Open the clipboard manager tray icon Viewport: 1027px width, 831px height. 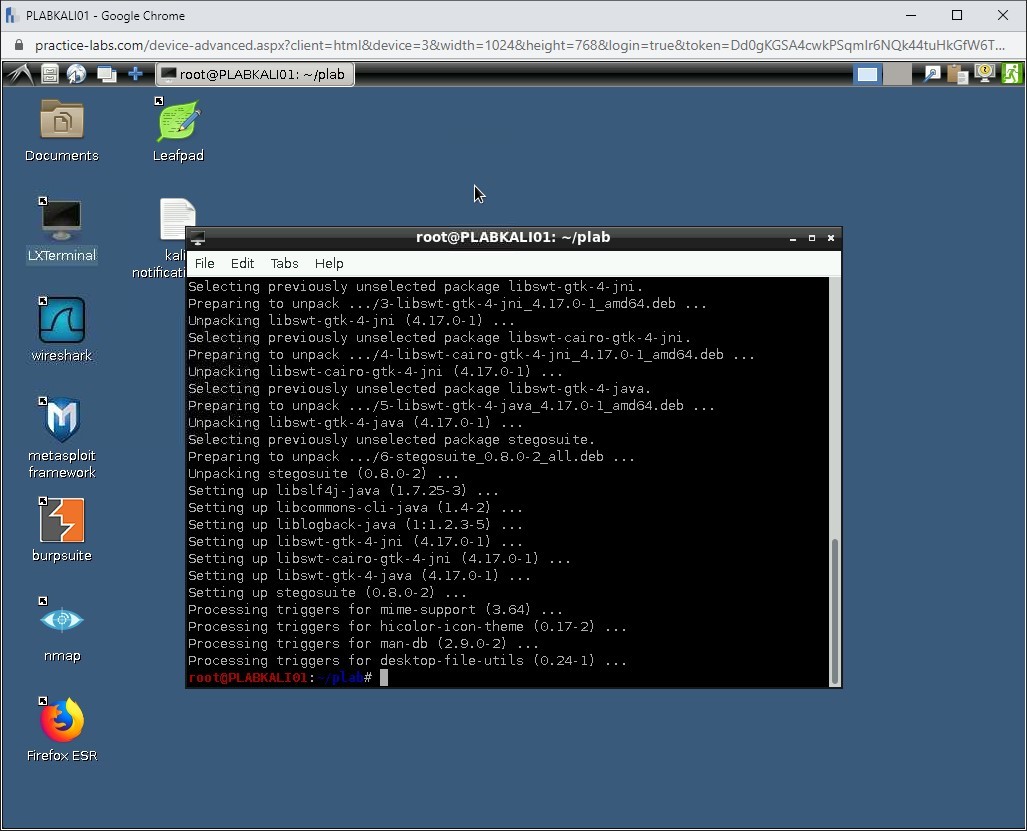[x=957, y=74]
